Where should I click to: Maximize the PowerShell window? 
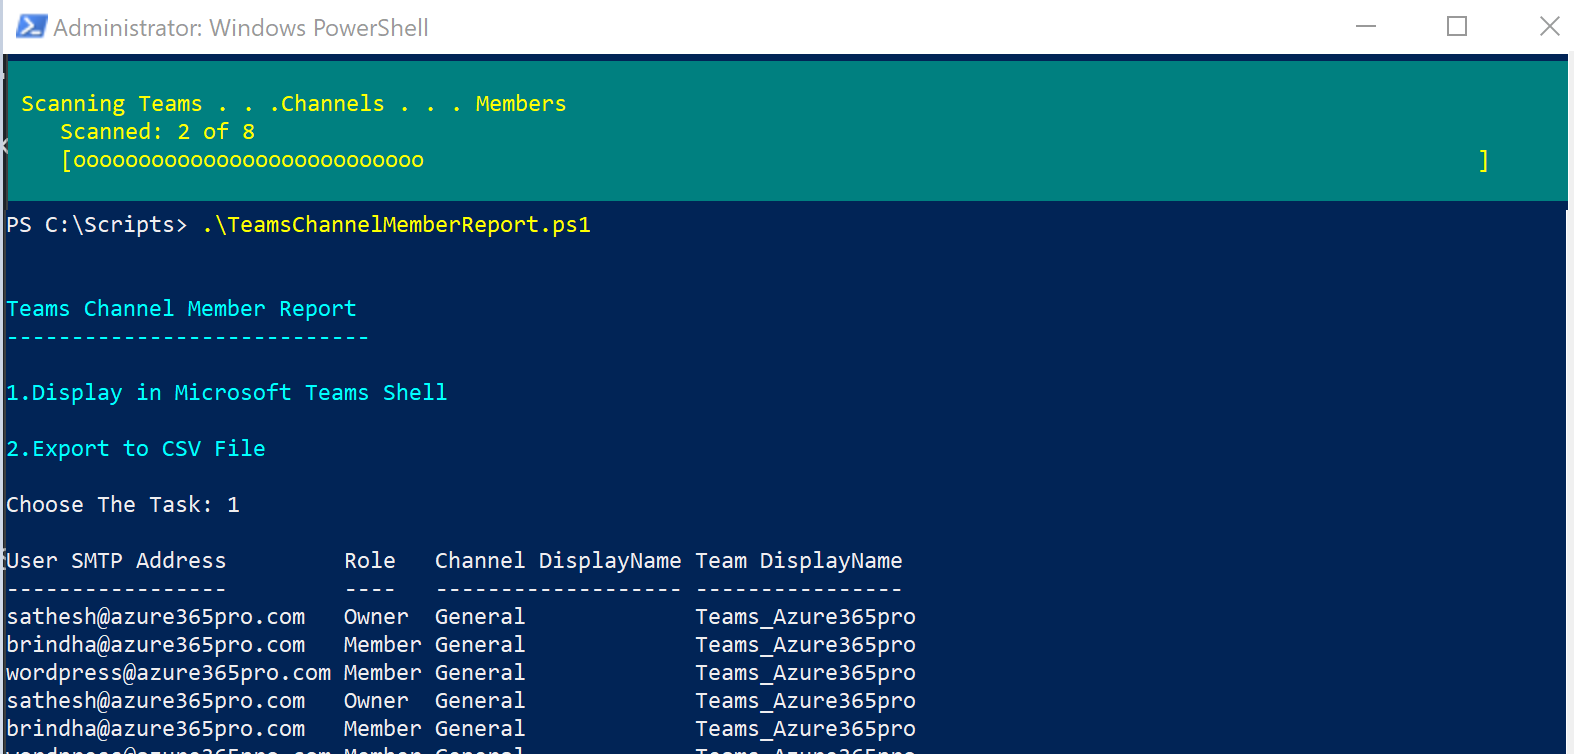tap(1457, 27)
